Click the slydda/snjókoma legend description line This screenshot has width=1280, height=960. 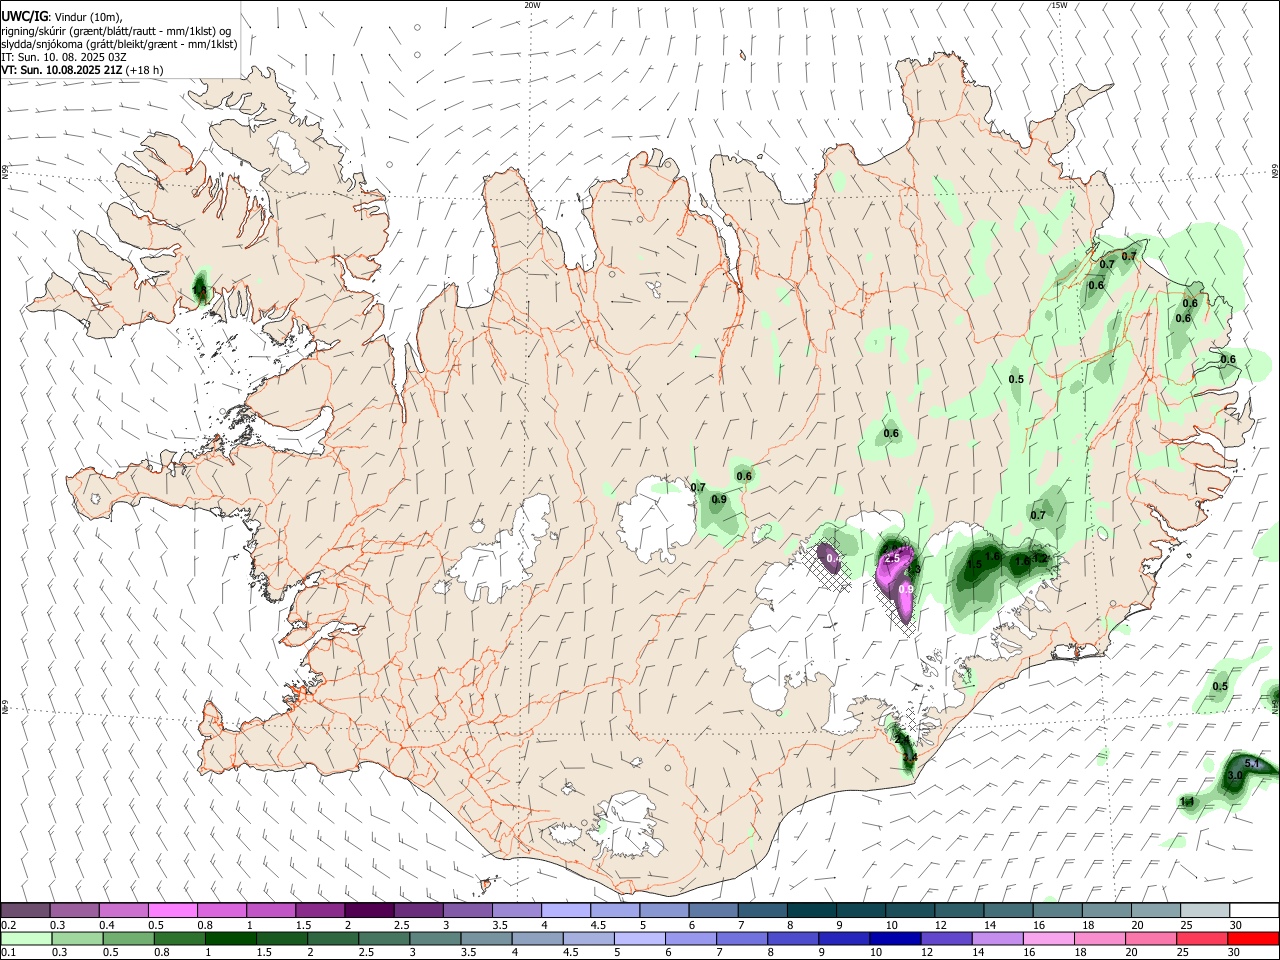(x=119, y=43)
